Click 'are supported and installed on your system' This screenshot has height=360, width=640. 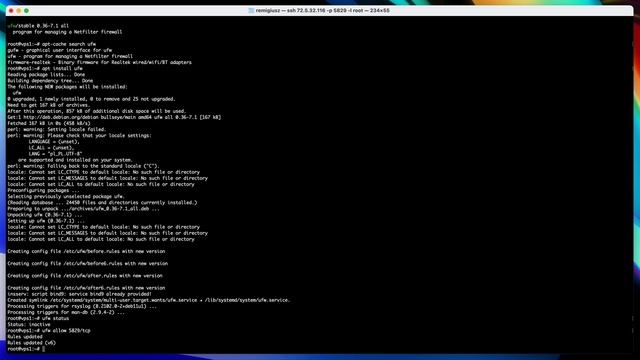[x=75, y=160]
